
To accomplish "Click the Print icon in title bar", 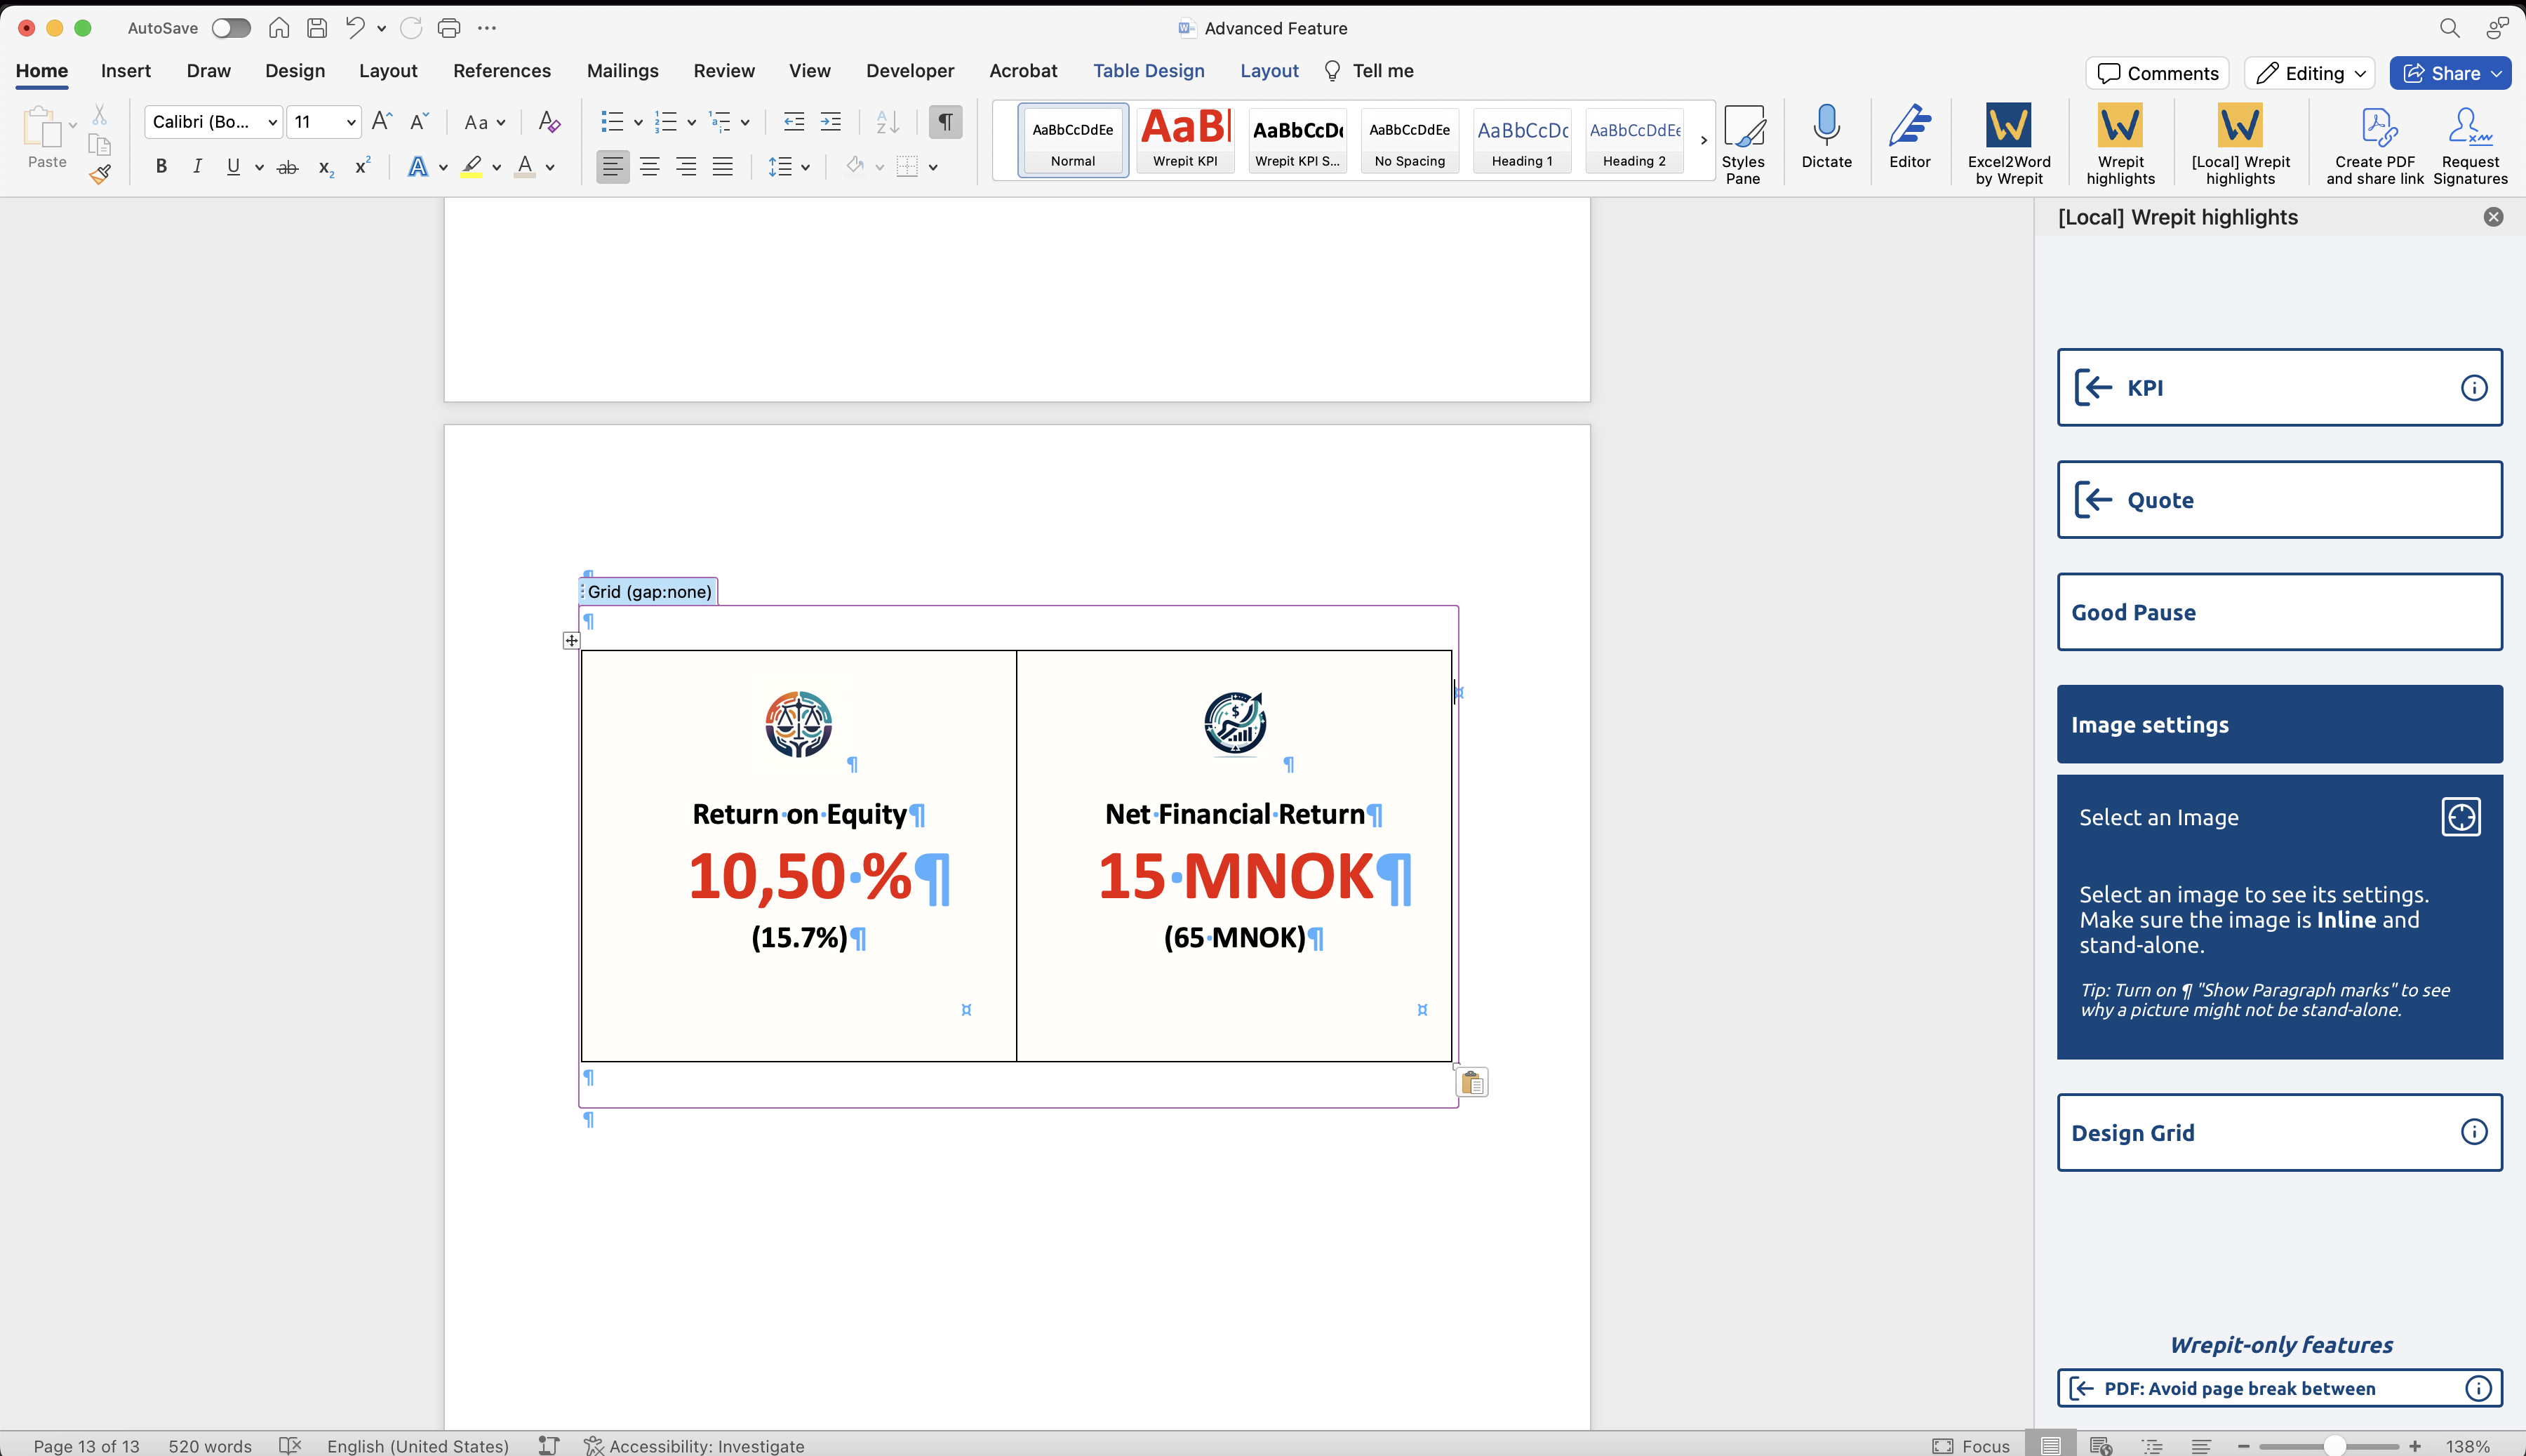I will click(449, 28).
